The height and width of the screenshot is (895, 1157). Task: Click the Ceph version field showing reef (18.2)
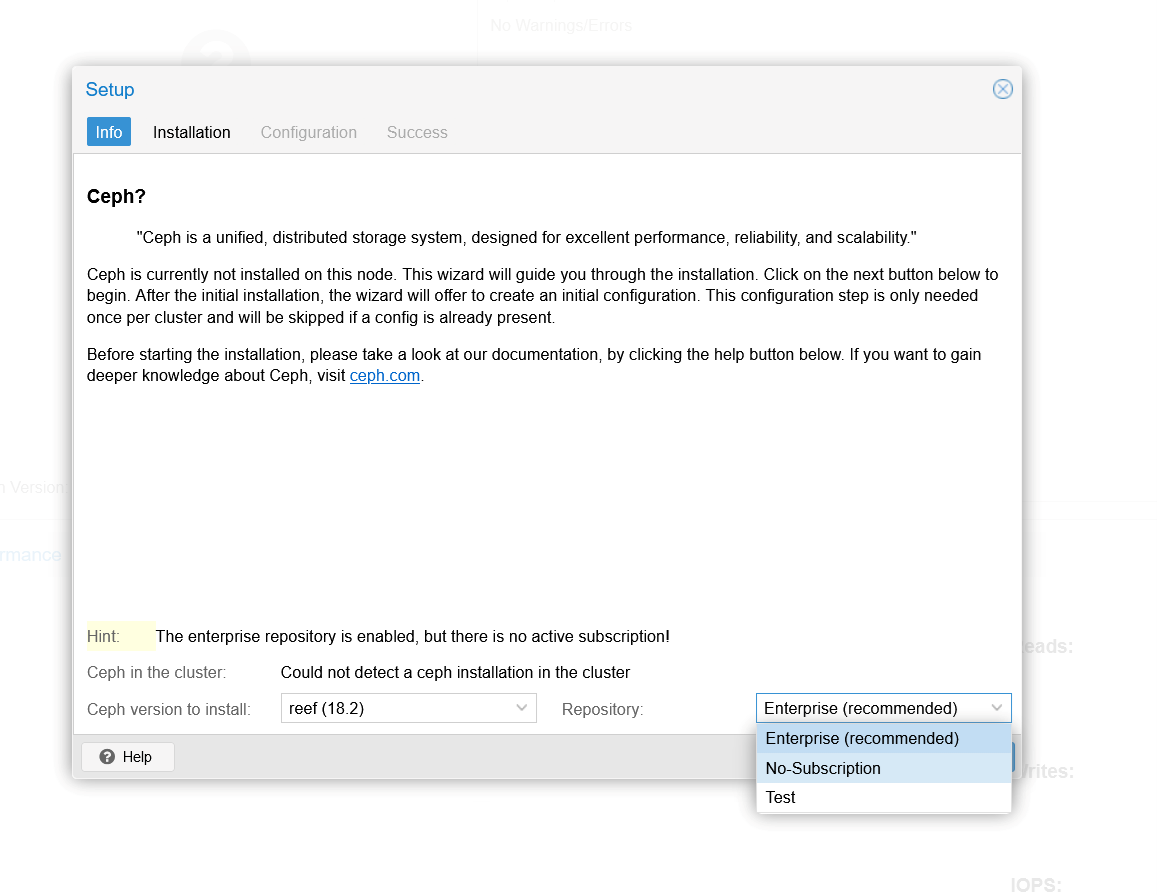click(x=395, y=708)
